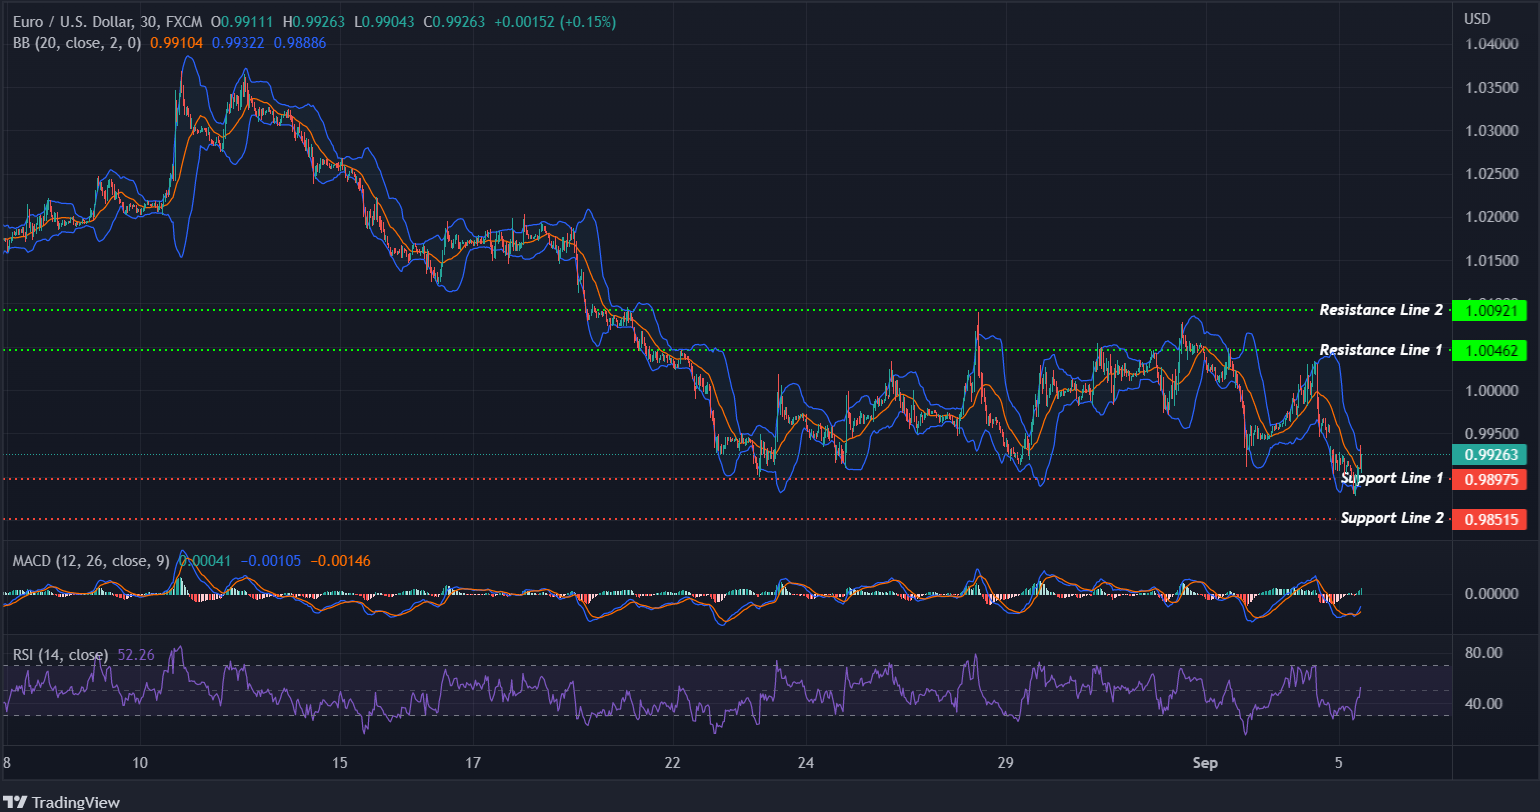Click the BB upper value 0.99322
The width and height of the screenshot is (1540, 812).
click(x=240, y=43)
